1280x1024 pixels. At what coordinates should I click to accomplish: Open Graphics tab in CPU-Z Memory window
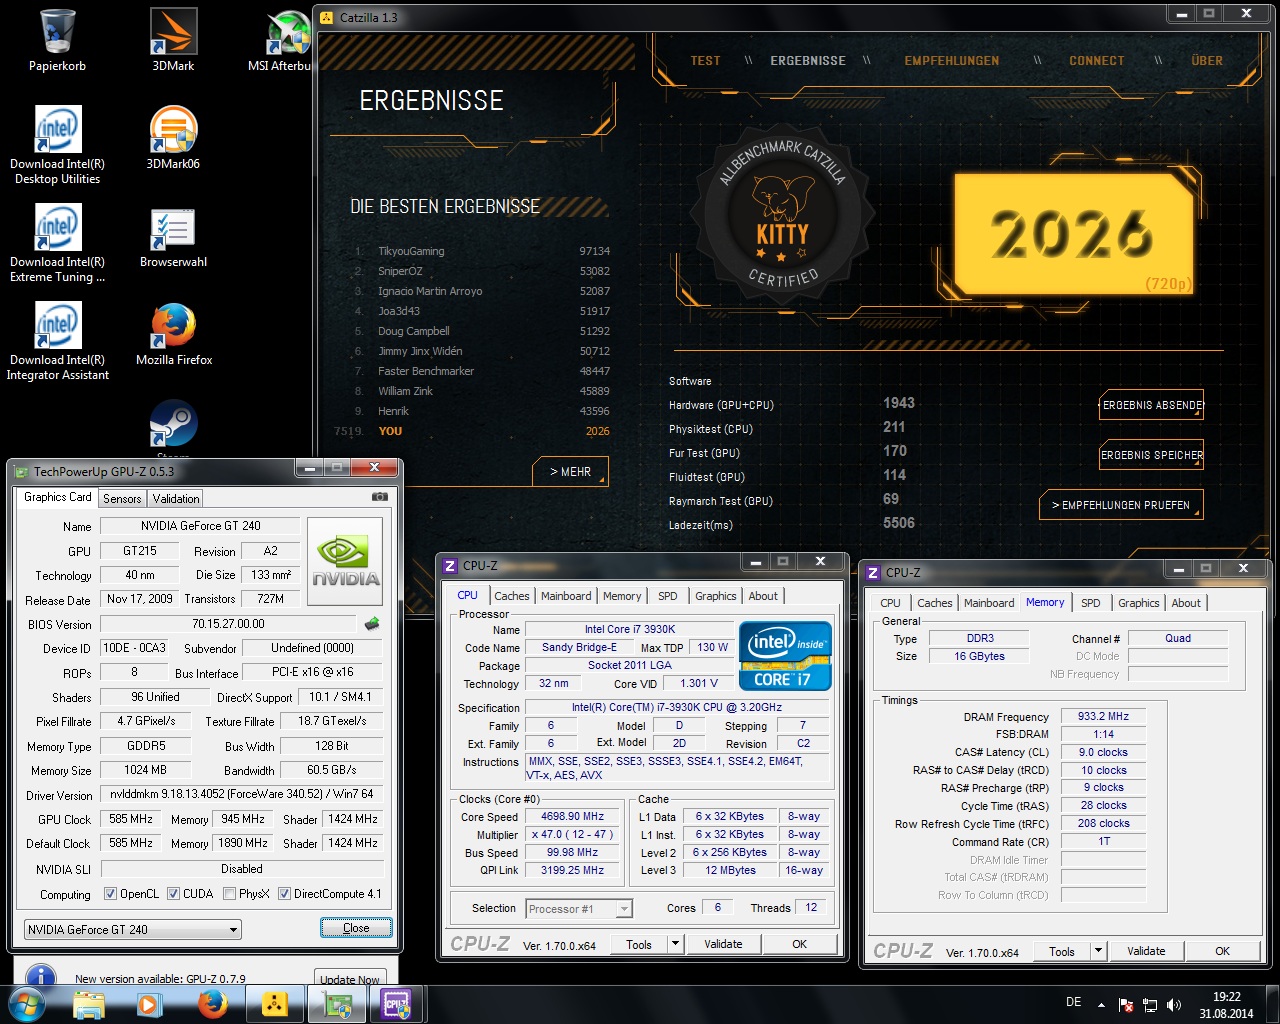(x=1139, y=603)
